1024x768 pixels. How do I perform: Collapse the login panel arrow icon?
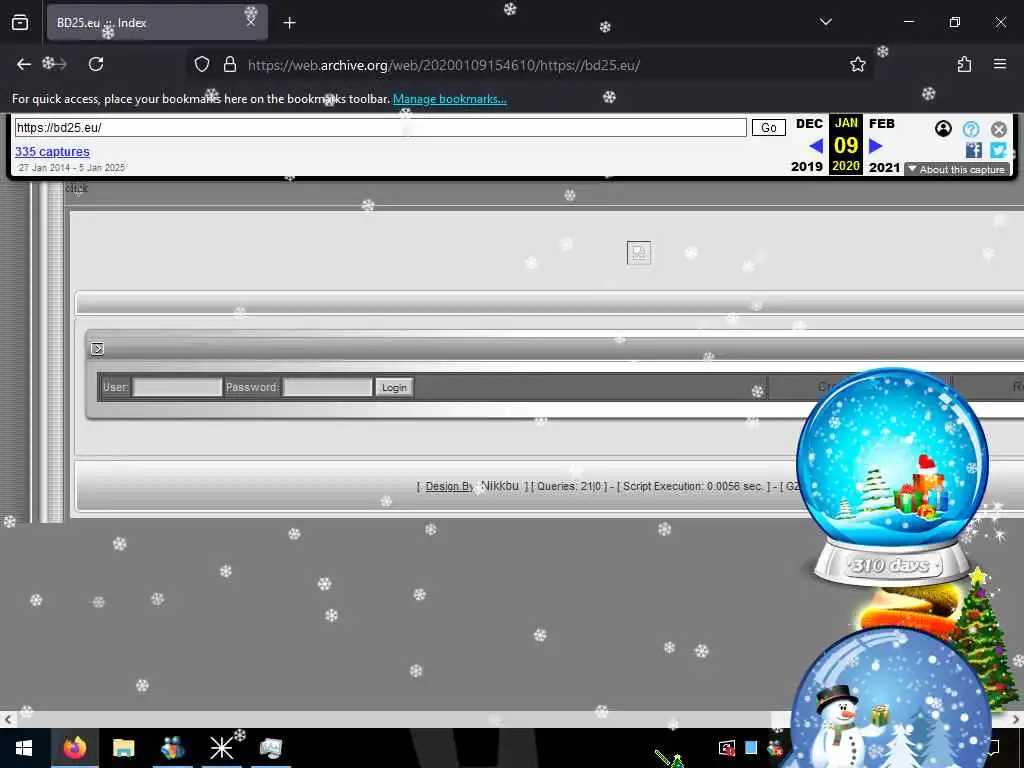(x=97, y=349)
